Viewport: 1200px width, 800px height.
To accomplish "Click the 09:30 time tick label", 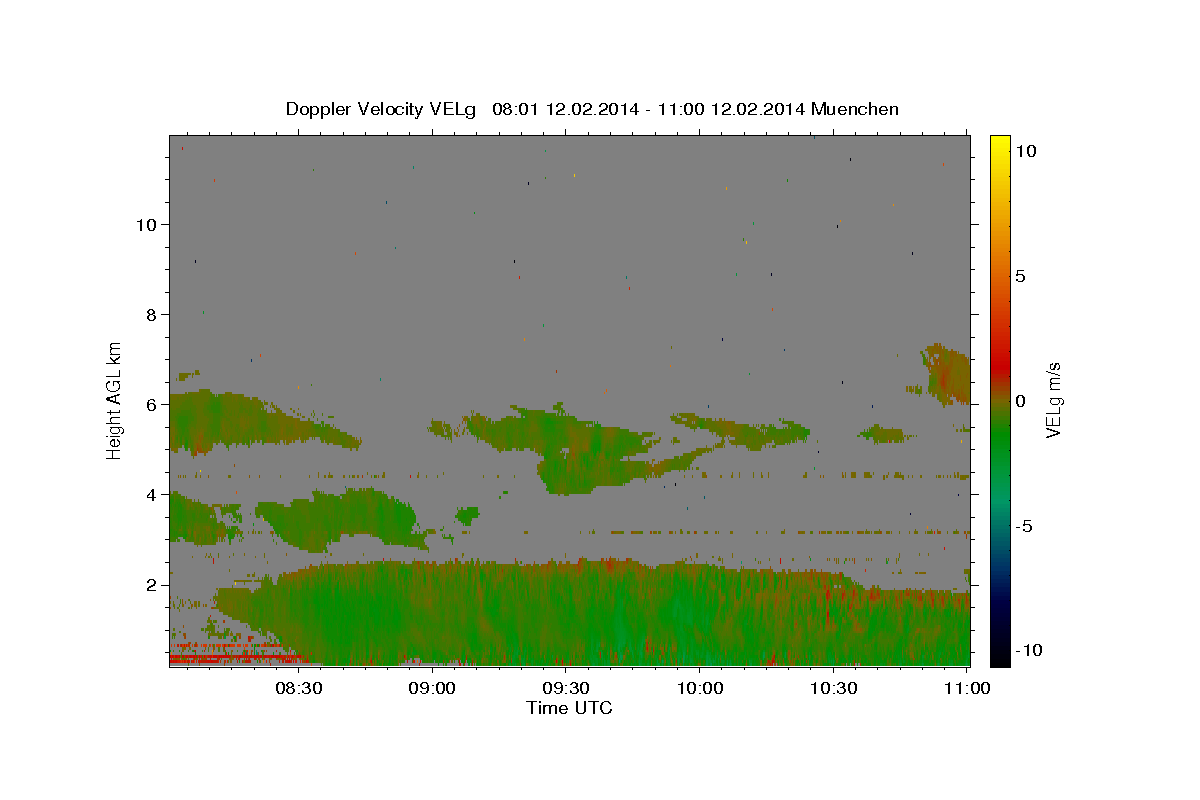I will tap(567, 688).
